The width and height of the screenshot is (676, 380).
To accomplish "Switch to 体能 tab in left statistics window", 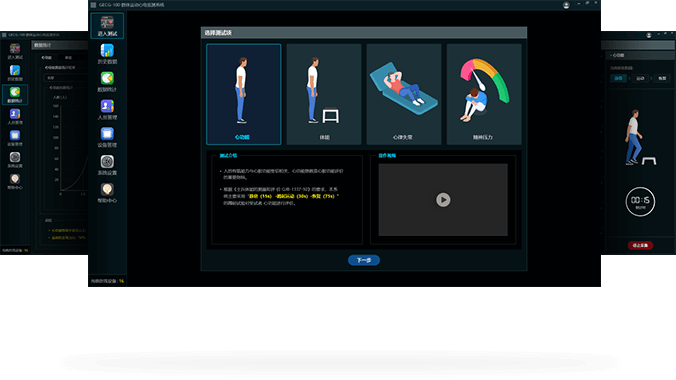I will click(x=69, y=57).
